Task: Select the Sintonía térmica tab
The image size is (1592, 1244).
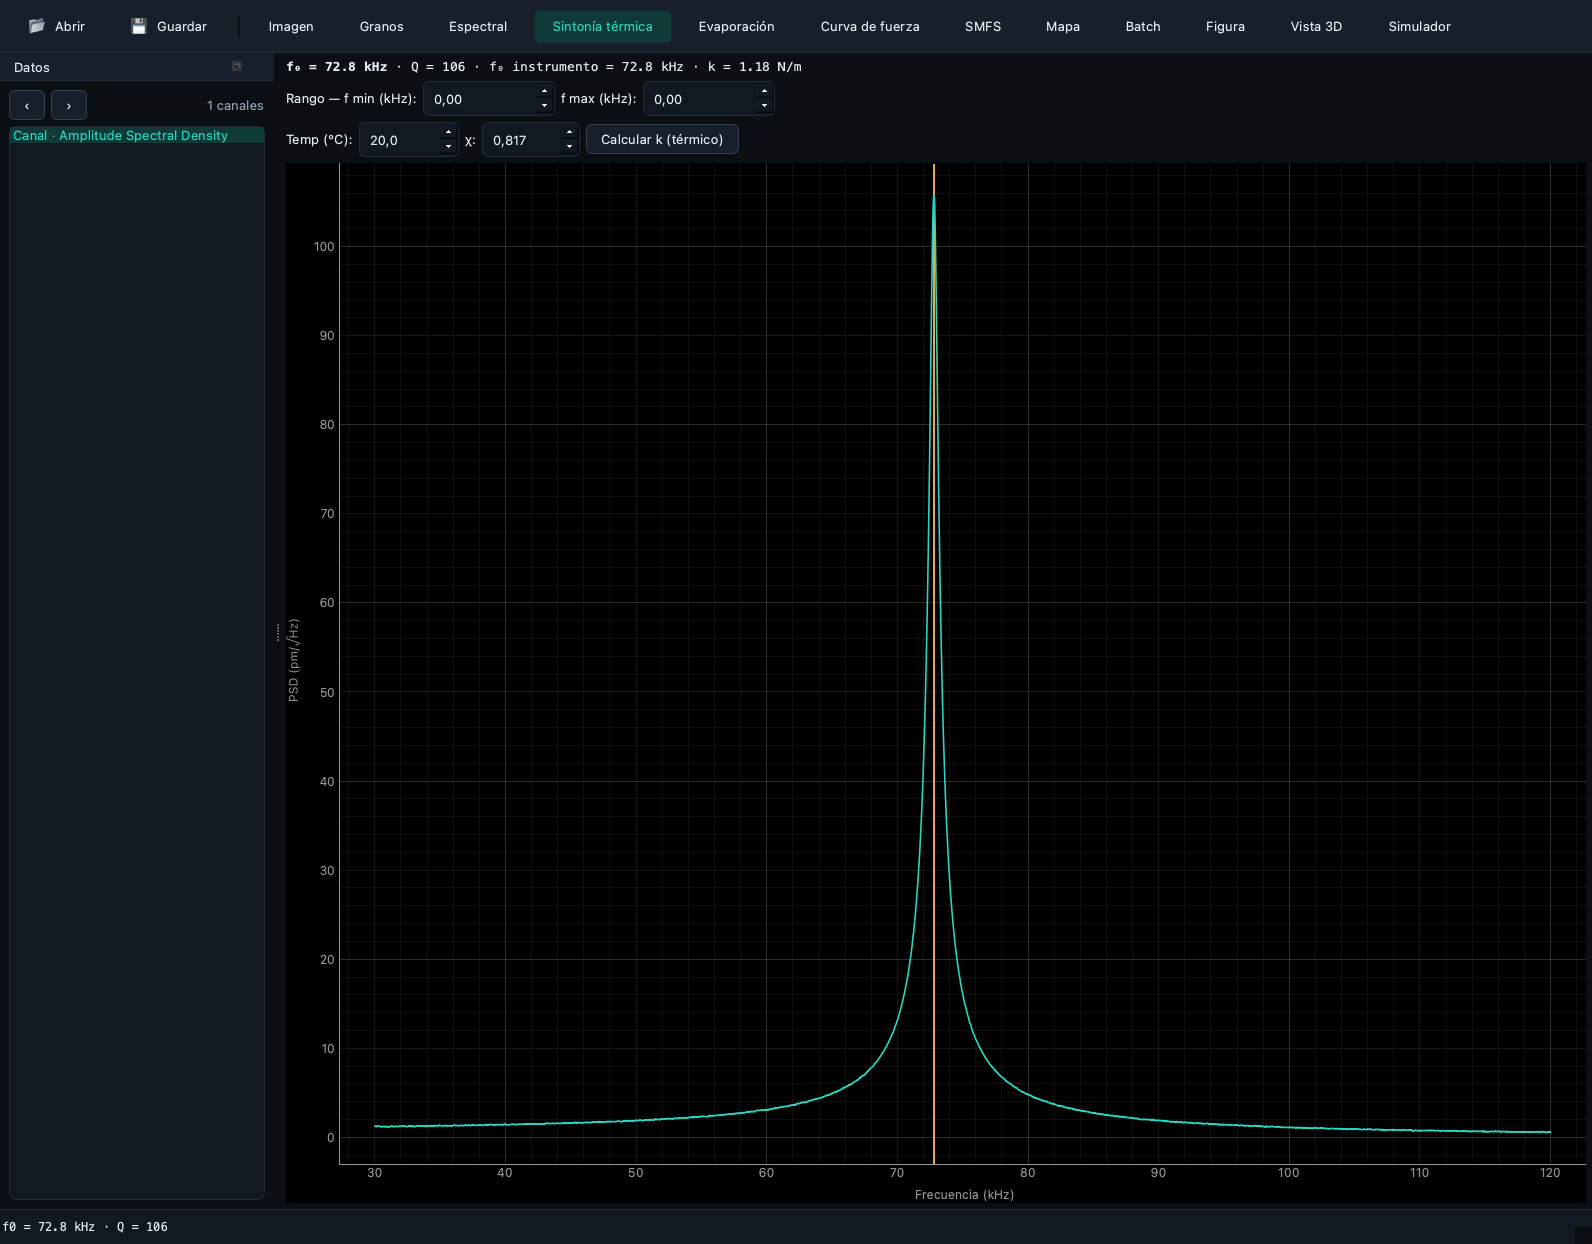Action: click(x=603, y=26)
